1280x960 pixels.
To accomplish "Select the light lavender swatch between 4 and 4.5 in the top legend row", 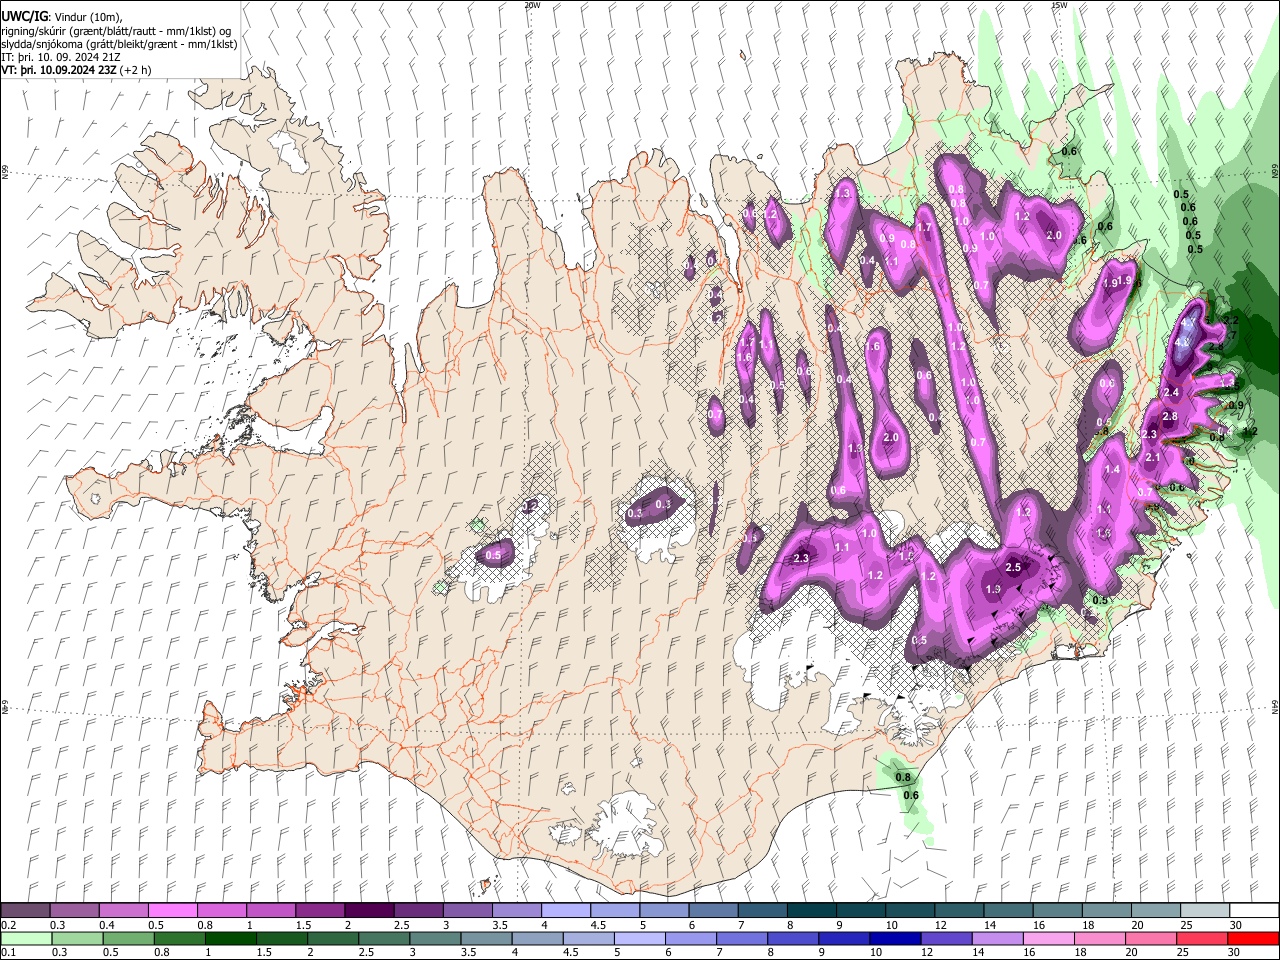I will [x=566, y=910].
